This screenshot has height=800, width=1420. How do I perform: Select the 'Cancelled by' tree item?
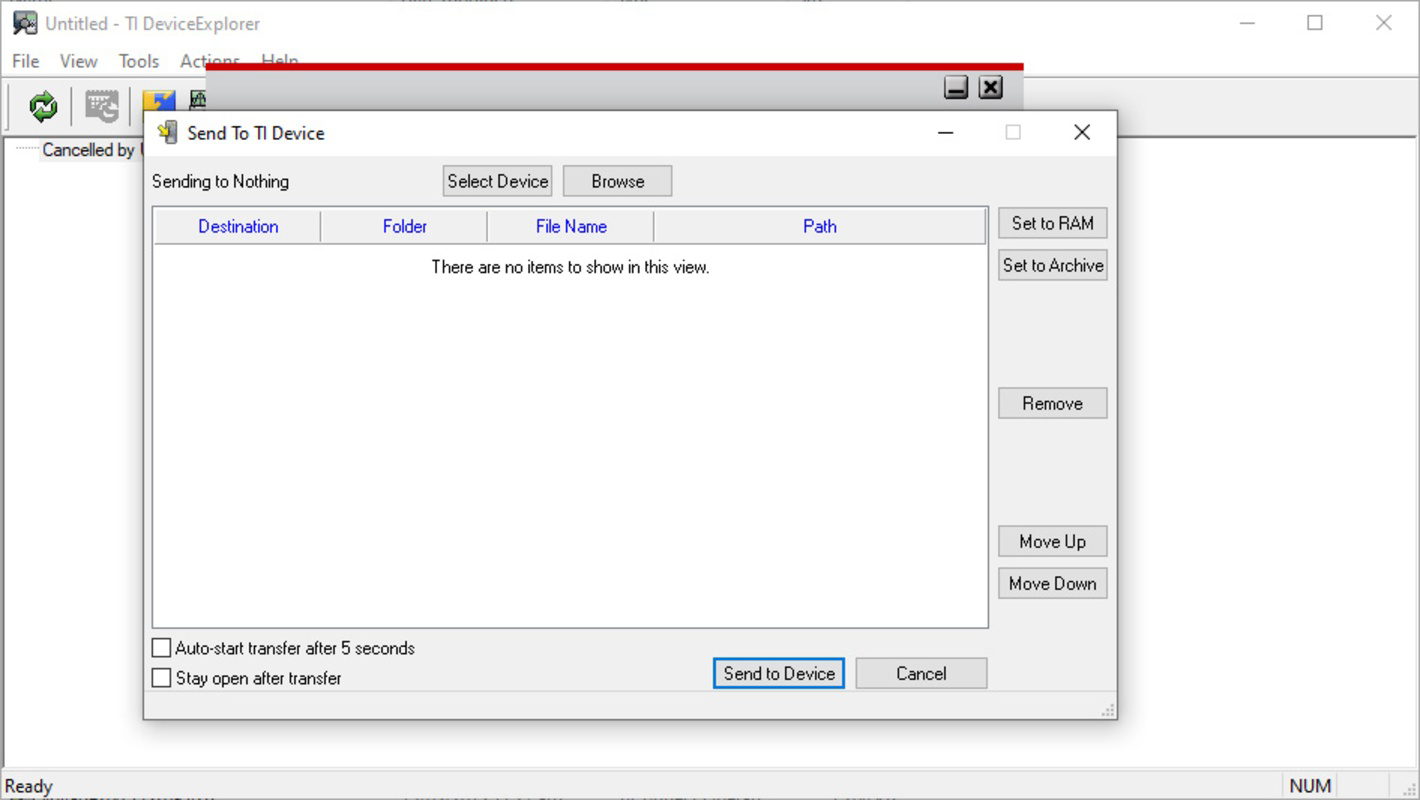point(89,150)
